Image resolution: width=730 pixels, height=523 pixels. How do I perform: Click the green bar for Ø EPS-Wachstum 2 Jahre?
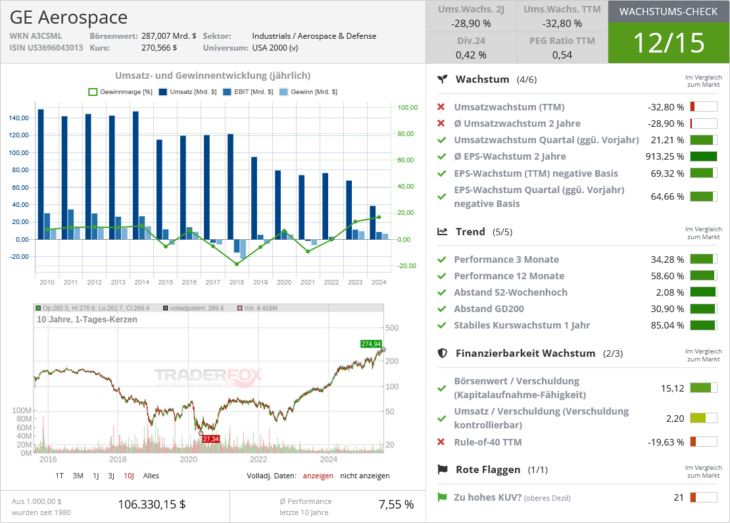click(703, 156)
